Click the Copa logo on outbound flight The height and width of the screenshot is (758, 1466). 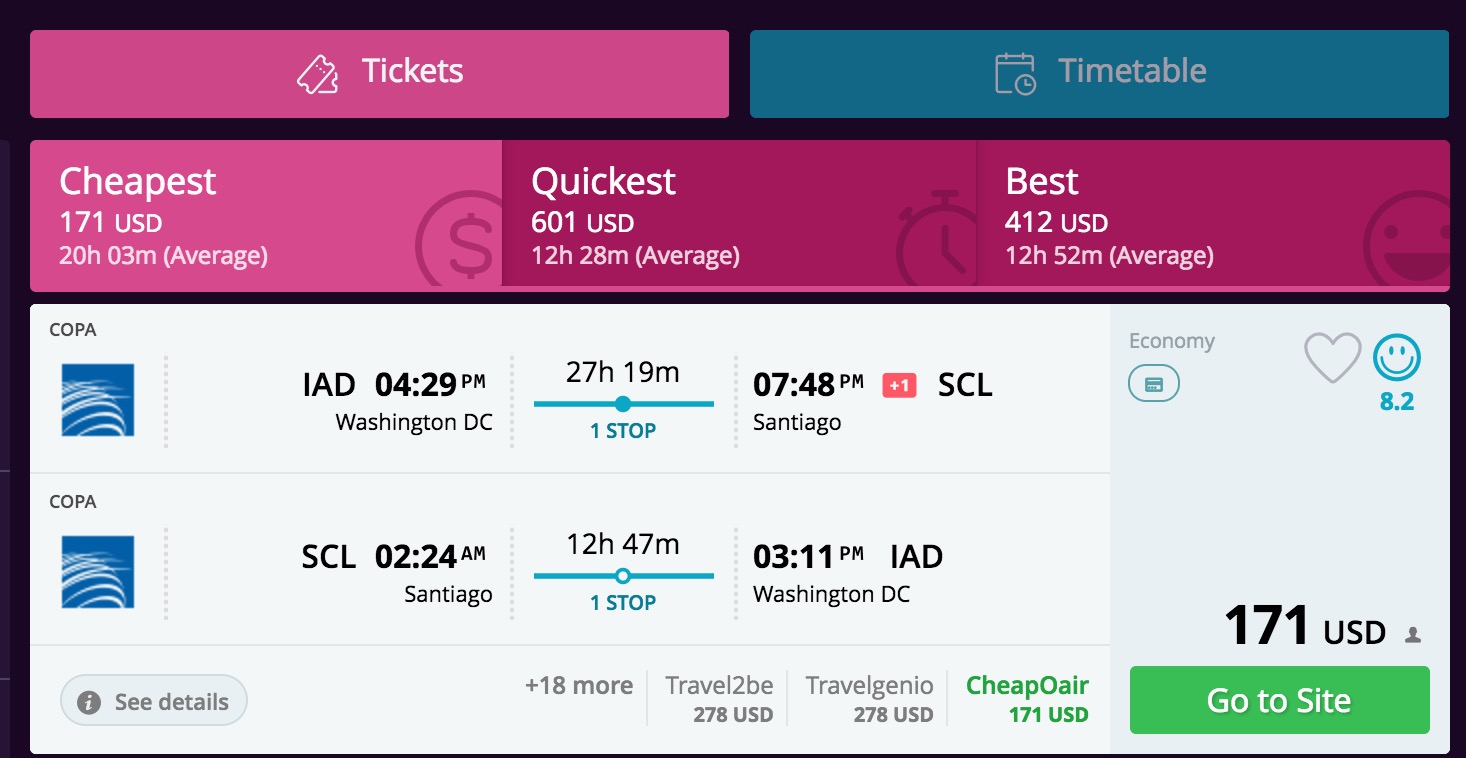point(98,400)
